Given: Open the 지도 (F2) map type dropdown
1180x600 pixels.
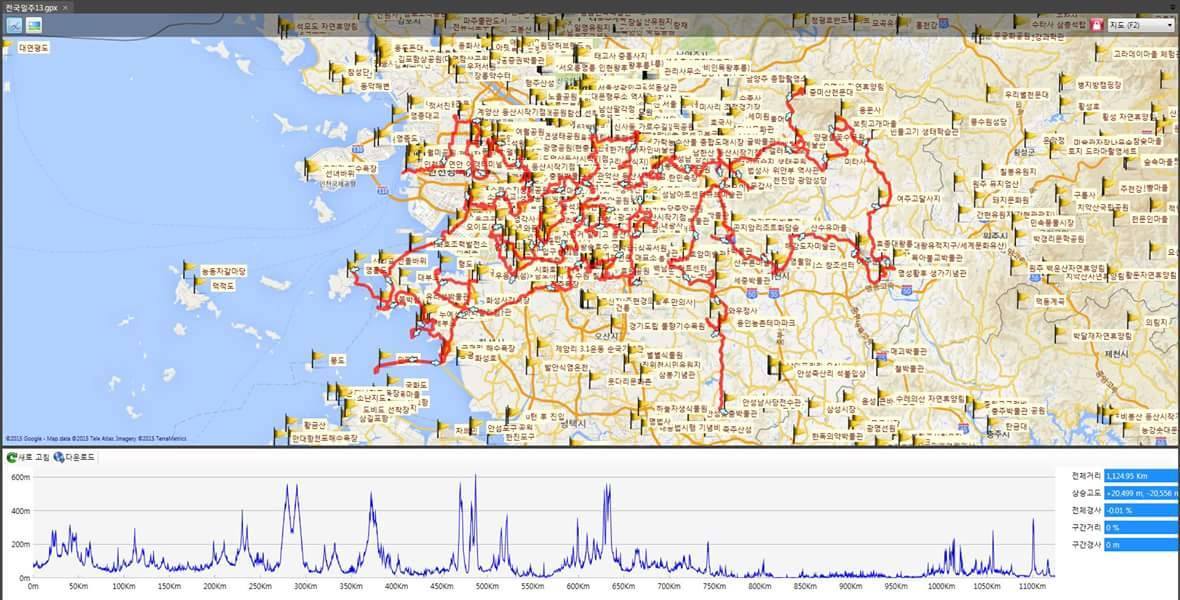Looking at the screenshot, I should point(1140,25).
